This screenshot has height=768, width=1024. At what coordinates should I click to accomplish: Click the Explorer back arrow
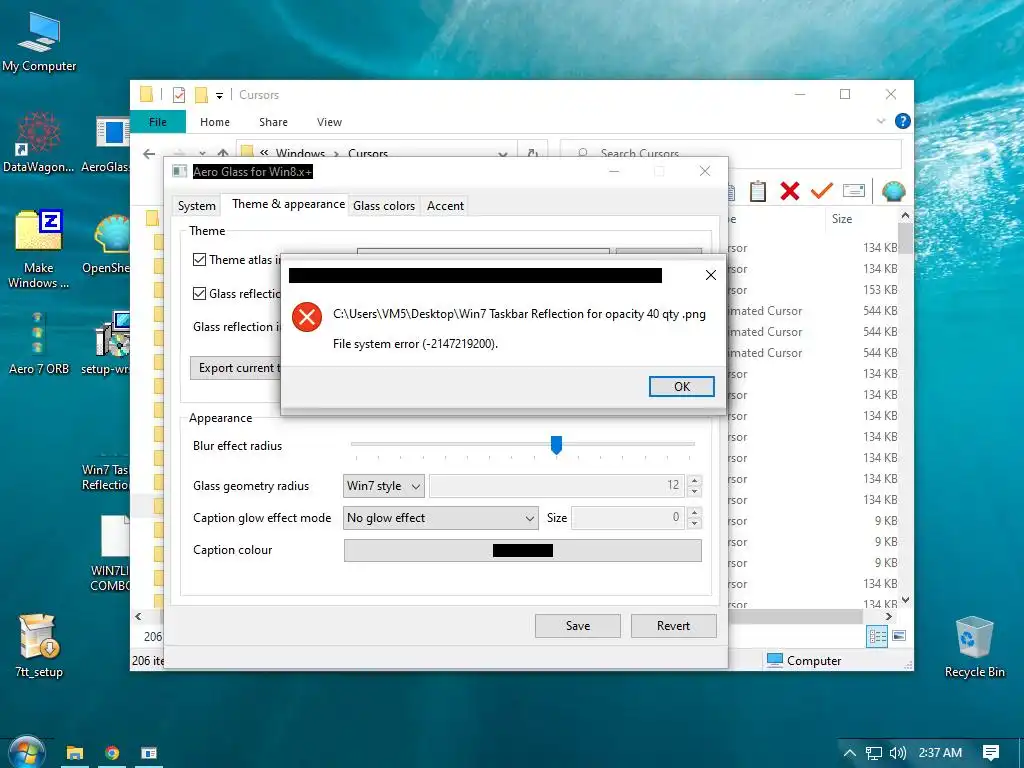click(149, 154)
